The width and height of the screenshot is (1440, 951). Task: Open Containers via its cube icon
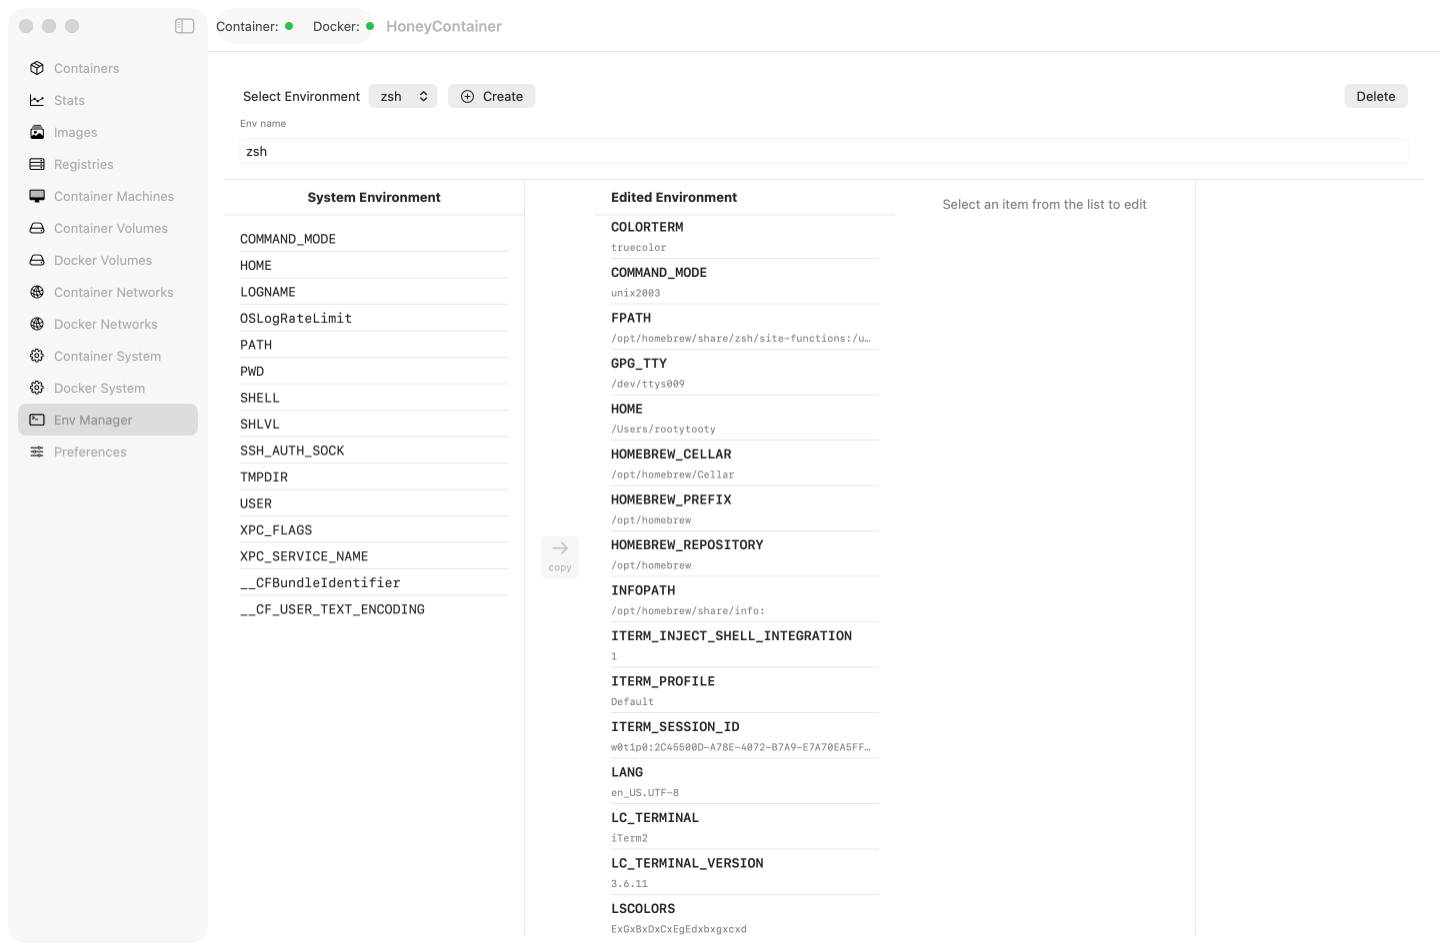coord(37,68)
